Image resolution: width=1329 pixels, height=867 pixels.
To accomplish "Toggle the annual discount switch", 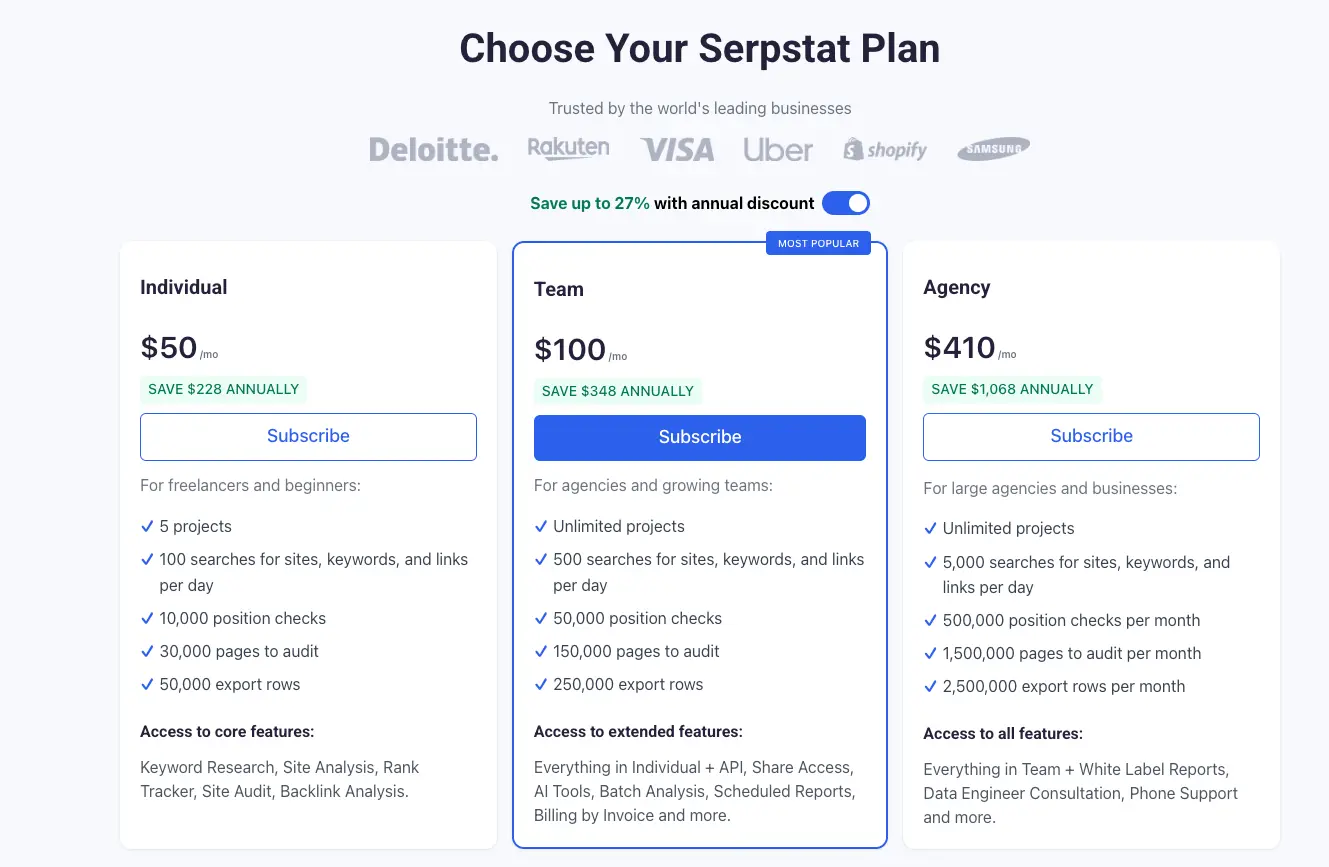I will (x=846, y=203).
